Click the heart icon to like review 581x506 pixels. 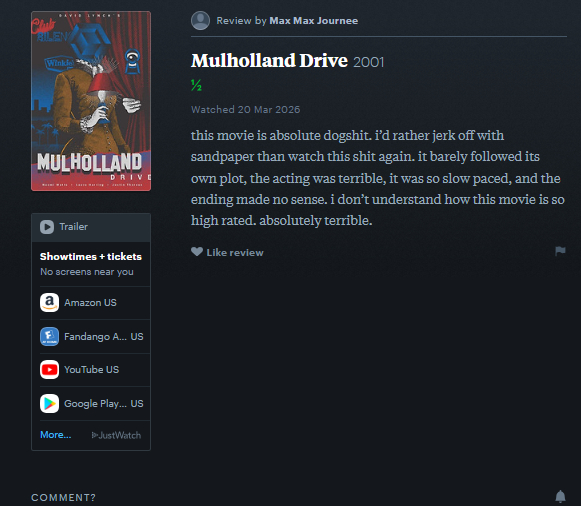point(197,252)
